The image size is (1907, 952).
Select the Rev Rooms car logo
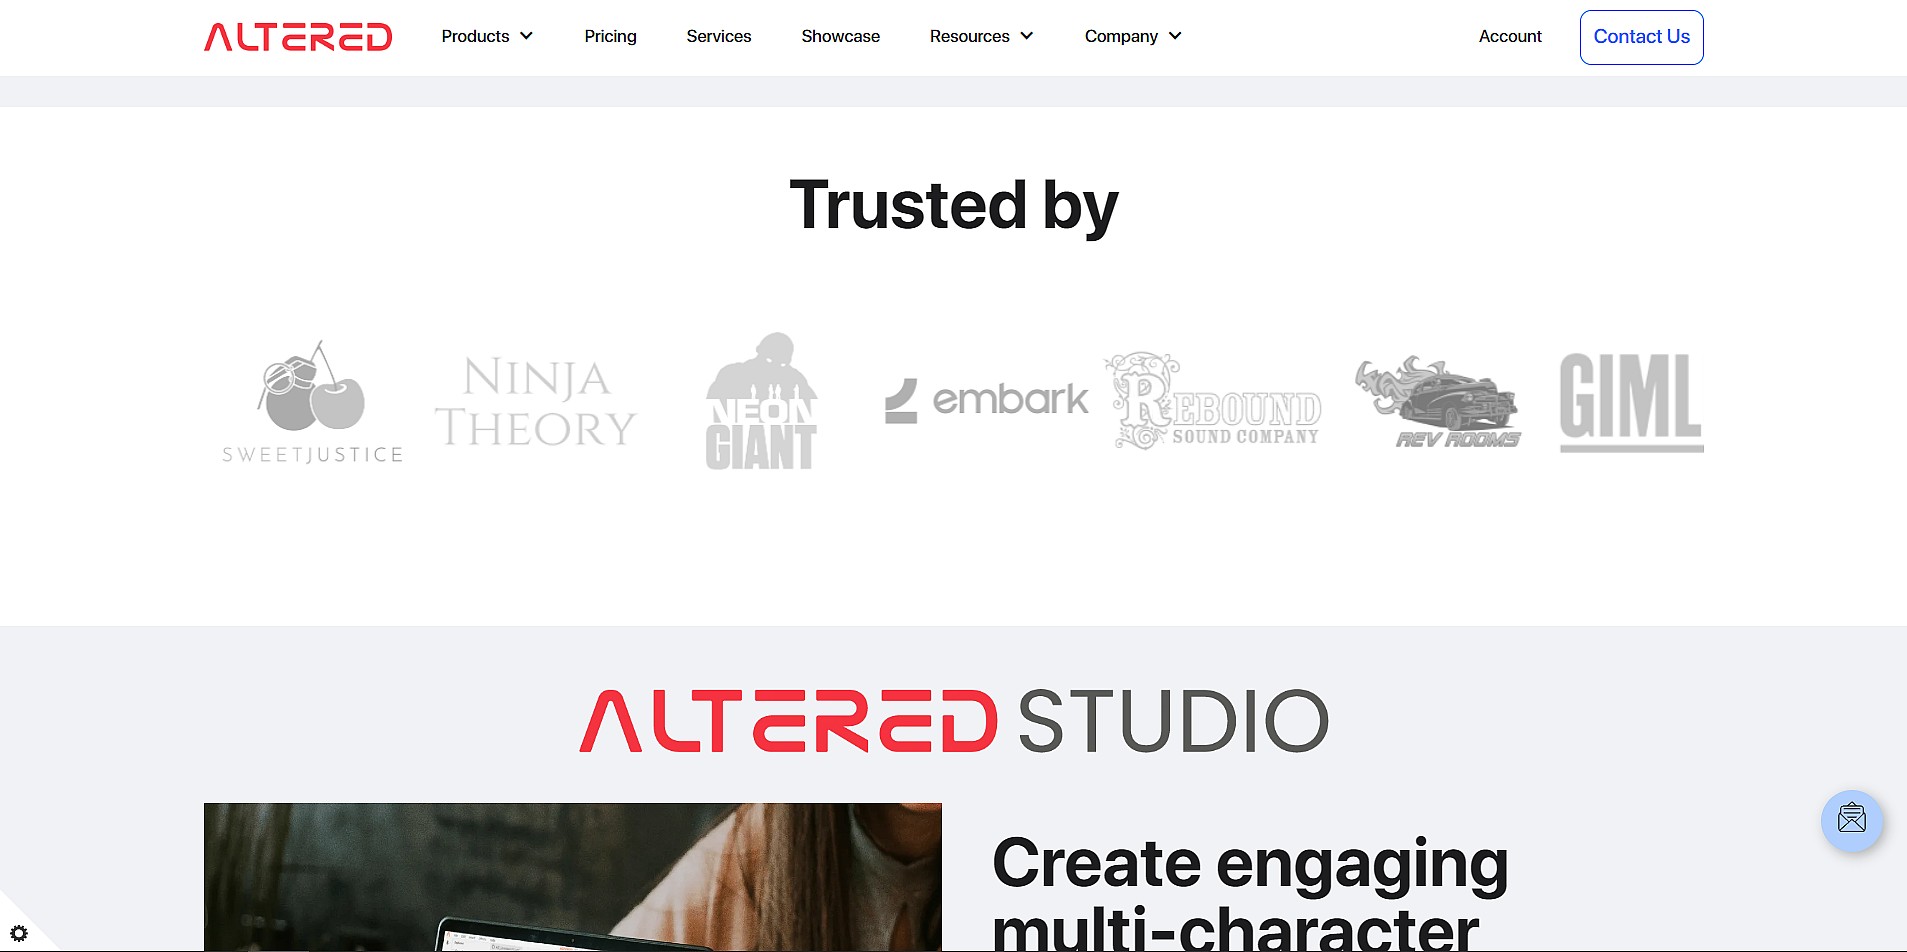[x=1438, y=402]
